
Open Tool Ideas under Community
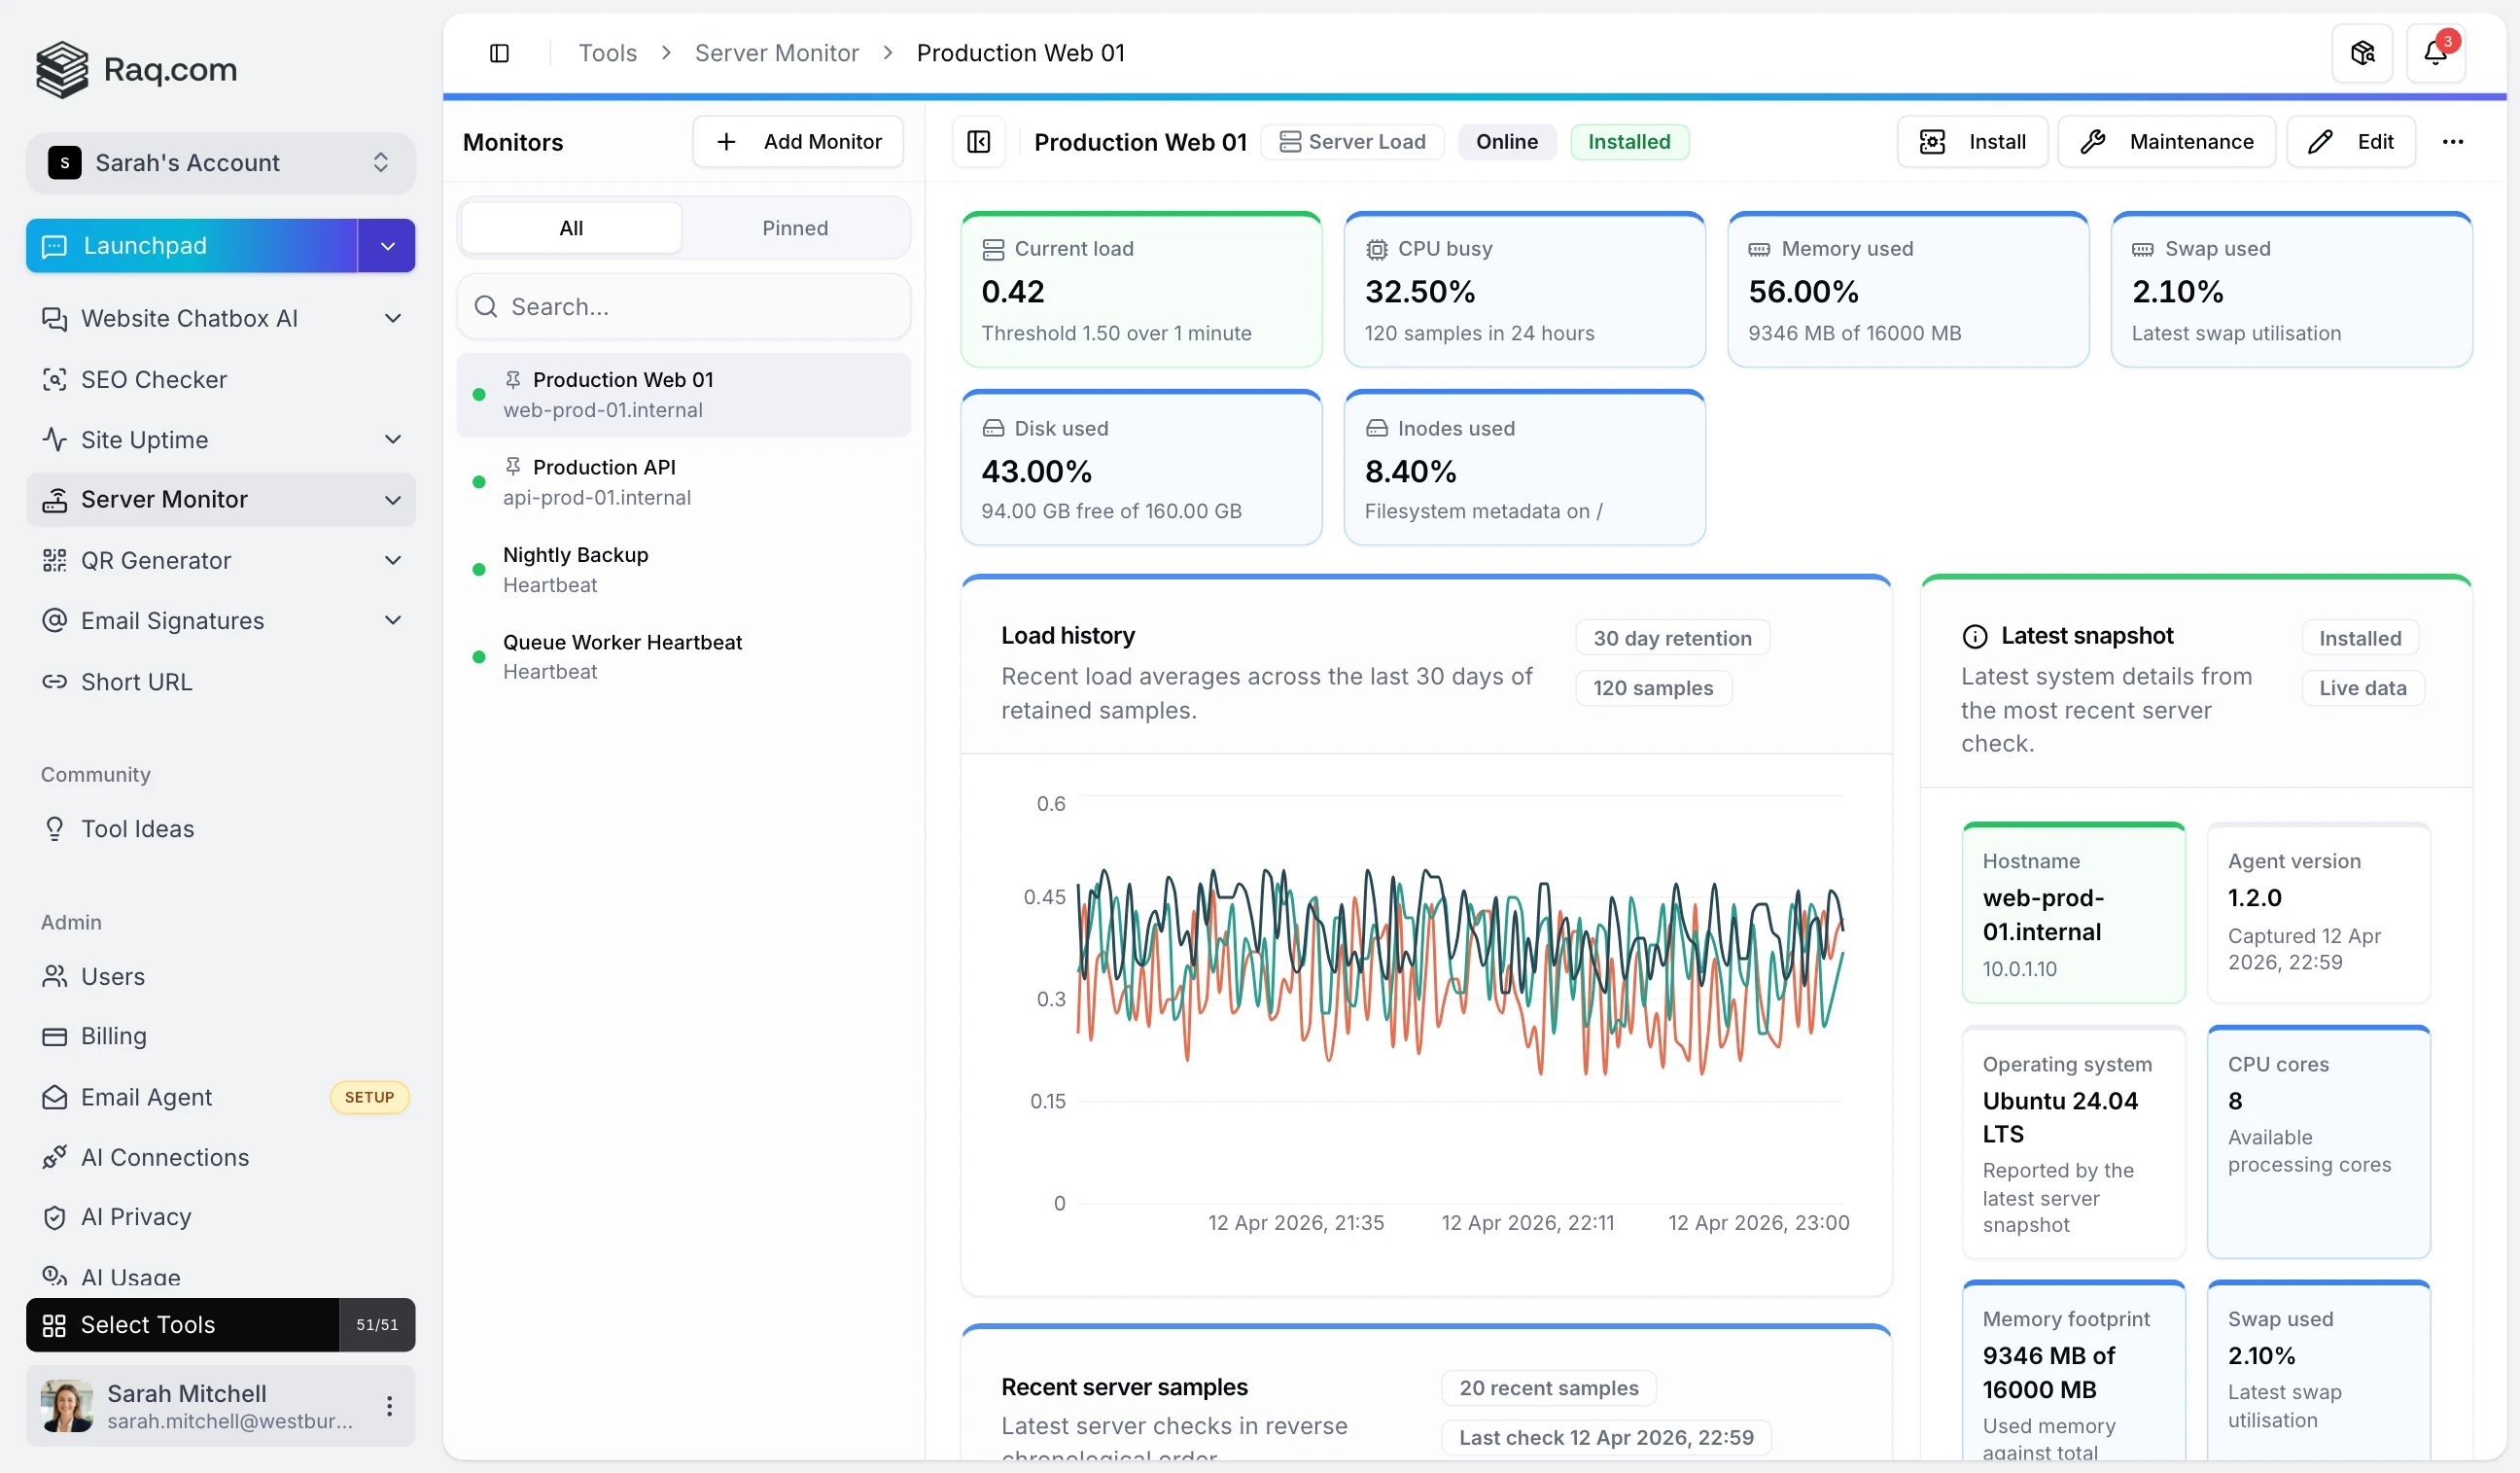pyautogui.click(x=137, y=828)
